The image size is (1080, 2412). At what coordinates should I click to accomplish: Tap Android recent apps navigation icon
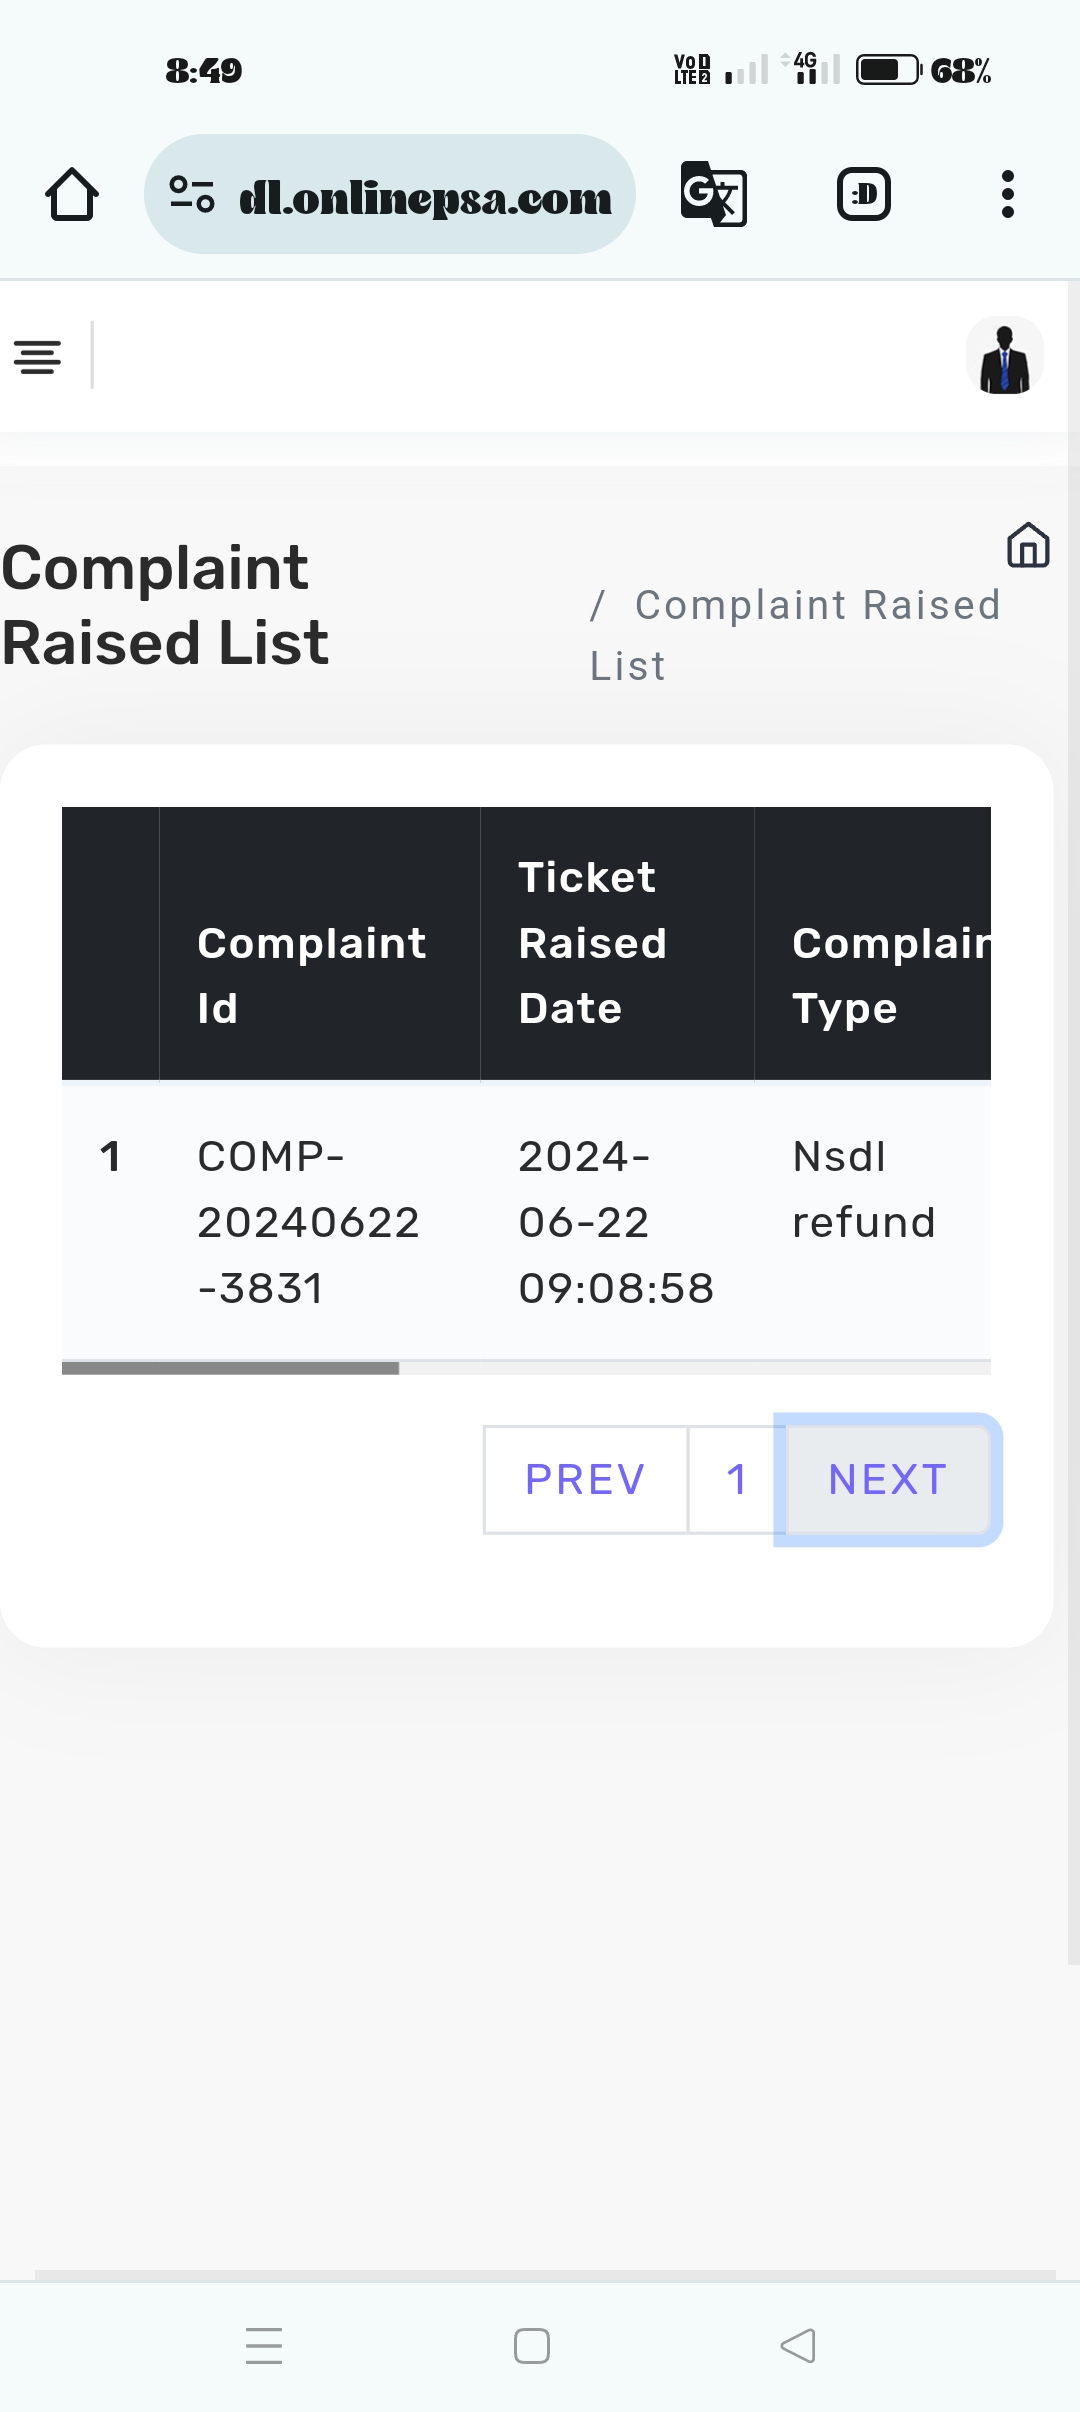[264, 2345]
